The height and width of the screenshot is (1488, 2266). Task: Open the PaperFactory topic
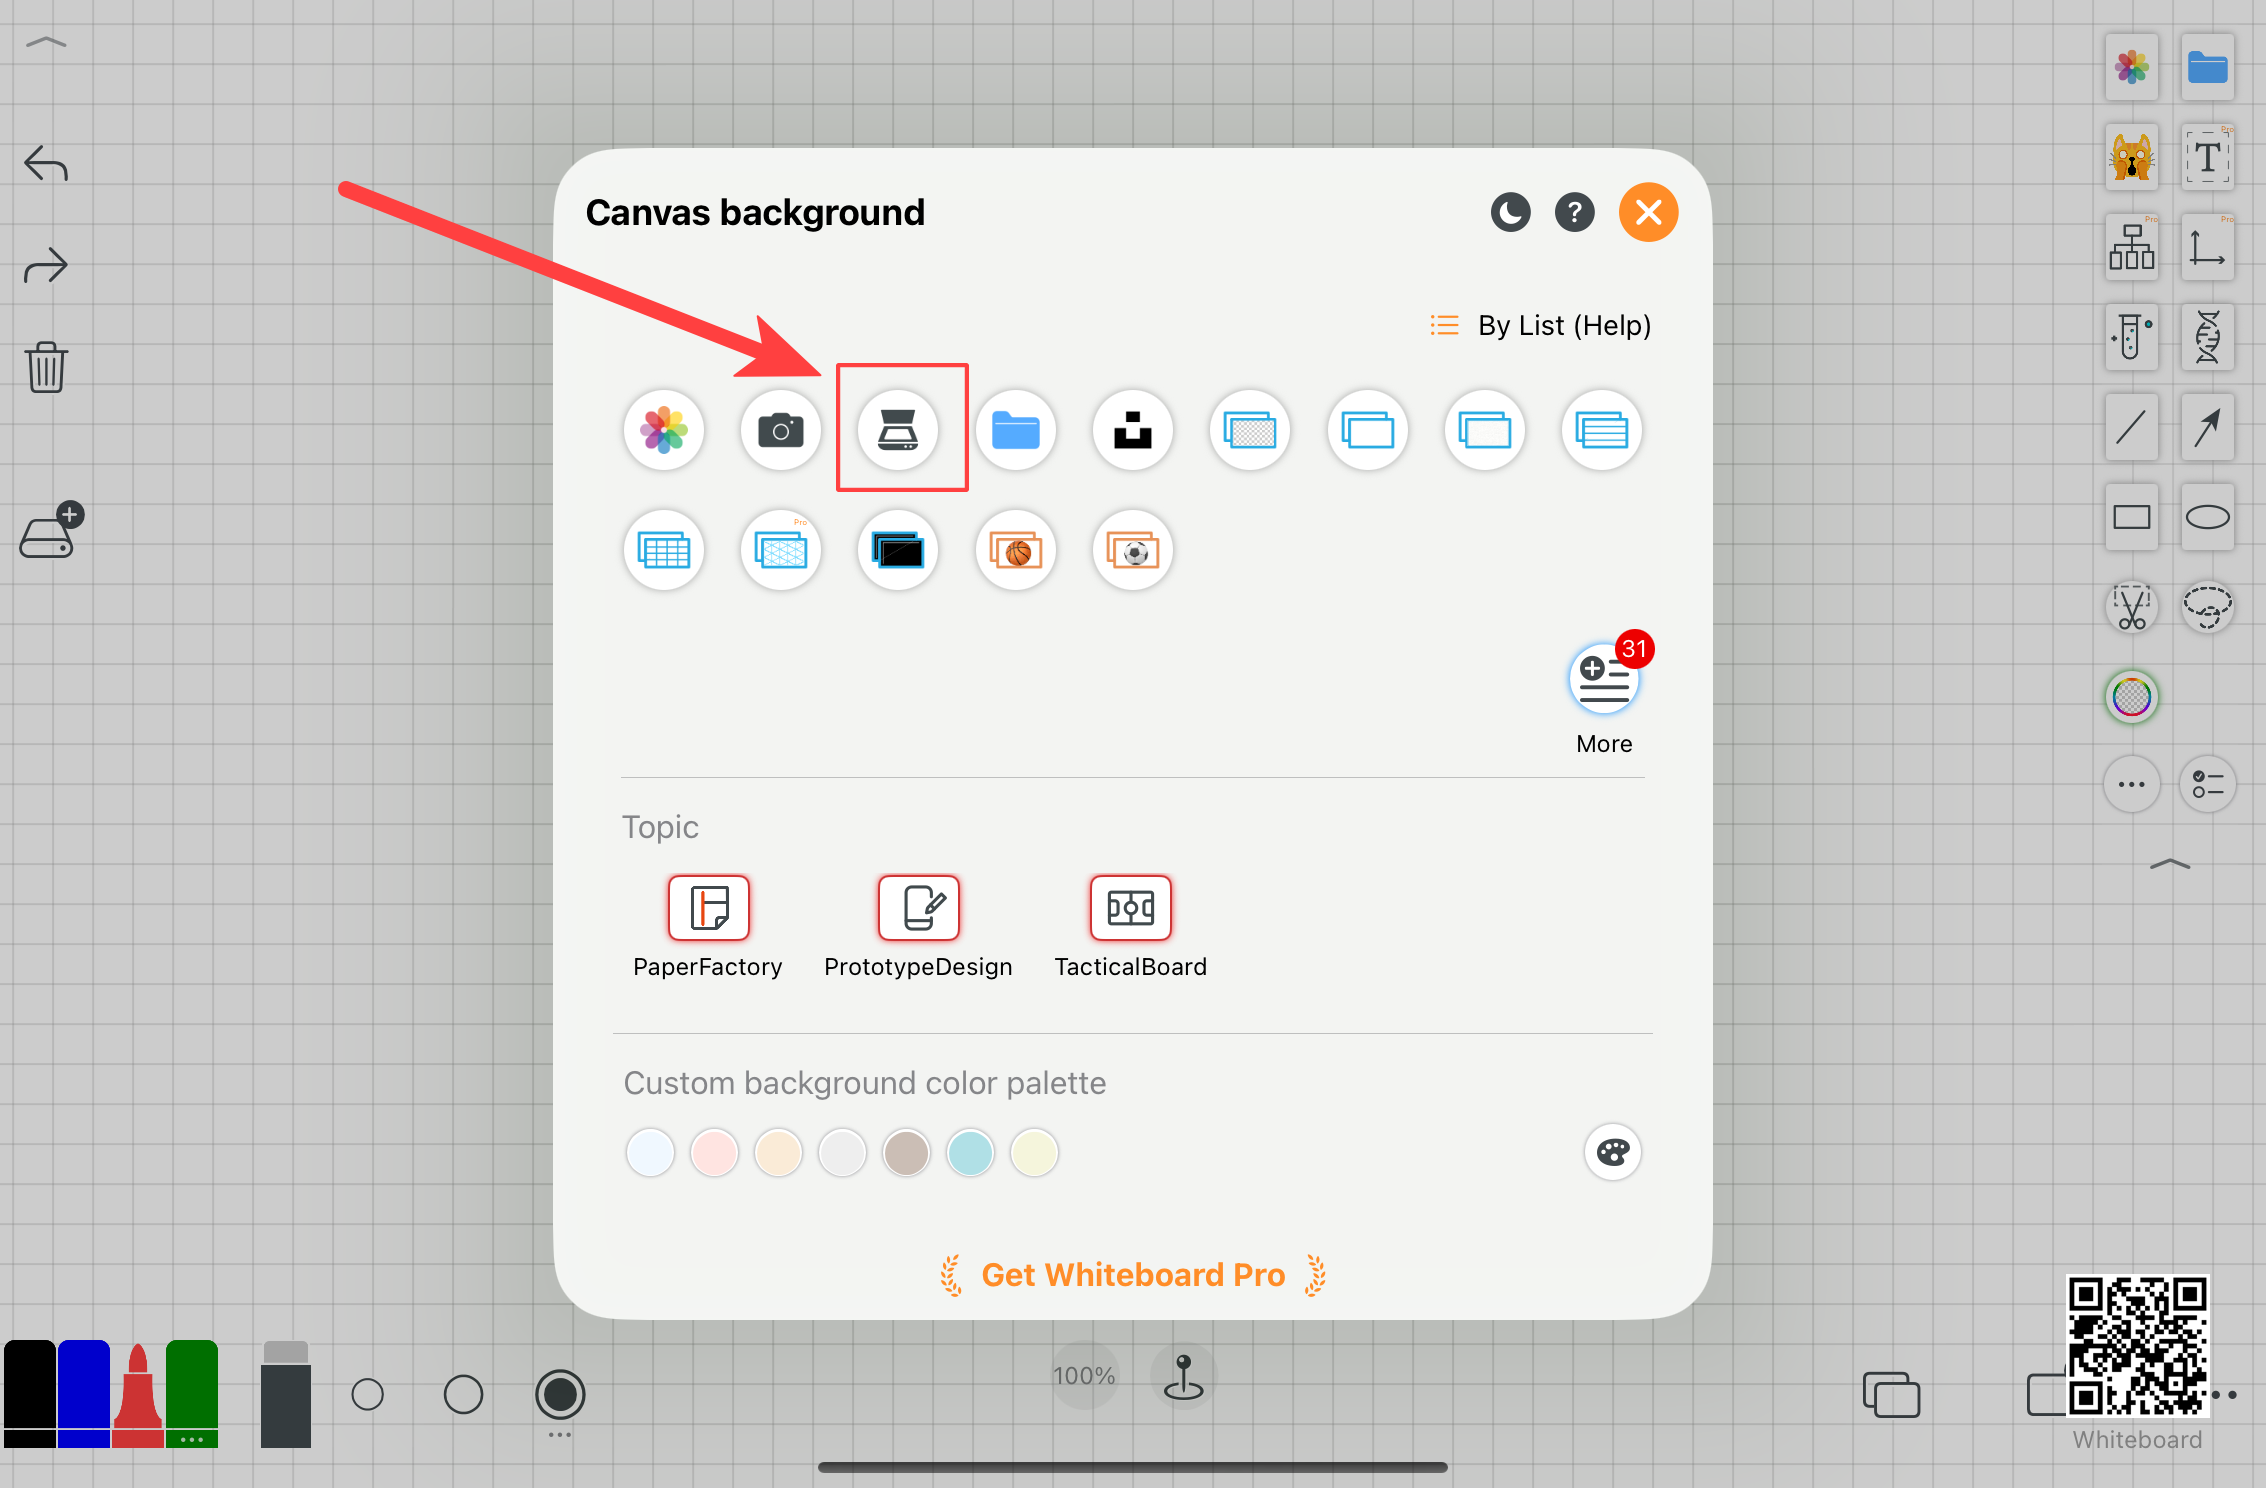708,908
